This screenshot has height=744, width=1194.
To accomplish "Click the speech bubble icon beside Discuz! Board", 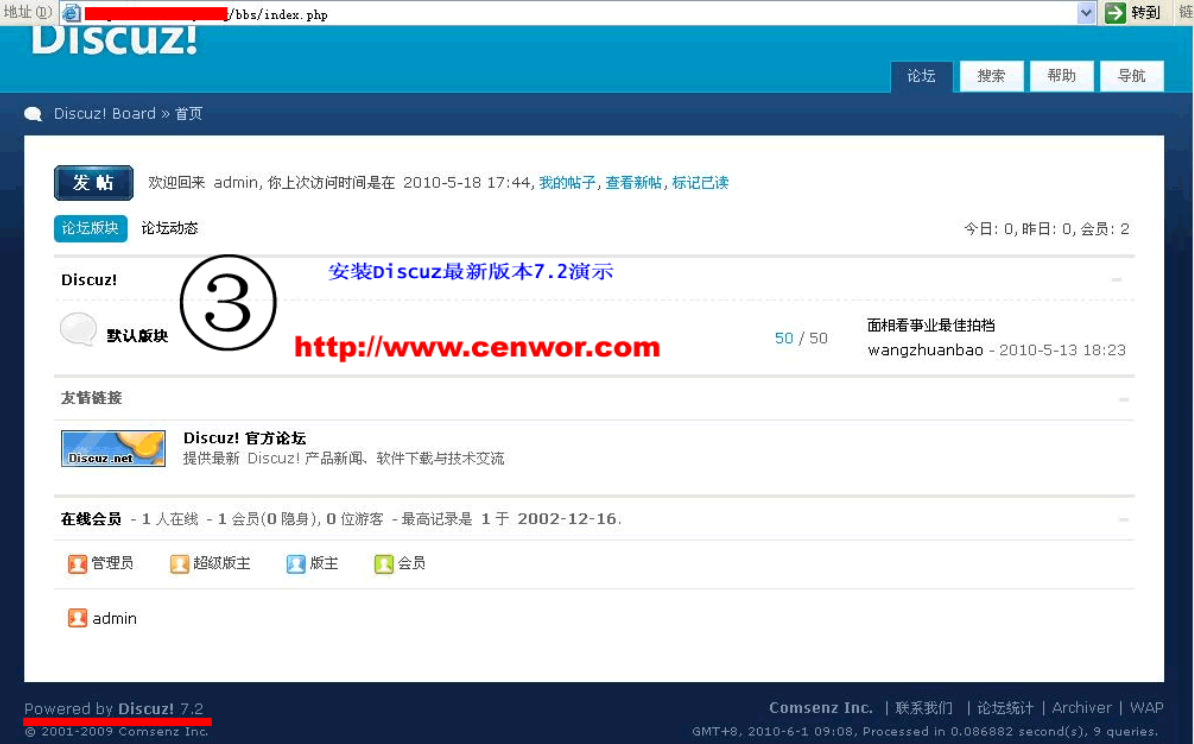I will coord(34,114).
